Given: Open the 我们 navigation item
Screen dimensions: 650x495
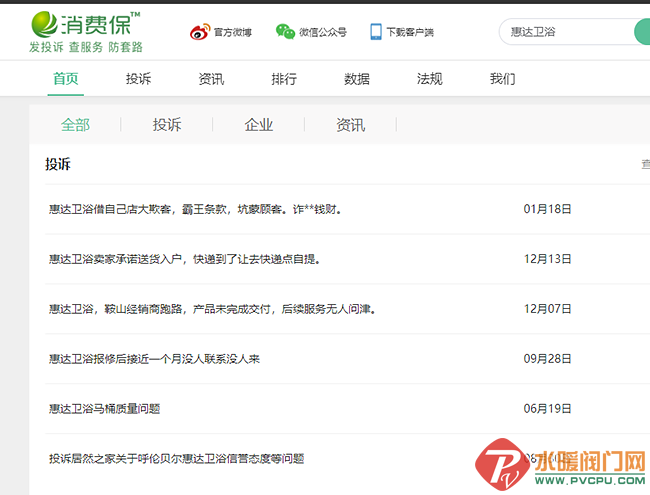Looking at the screenshot, I should point(502,78).
